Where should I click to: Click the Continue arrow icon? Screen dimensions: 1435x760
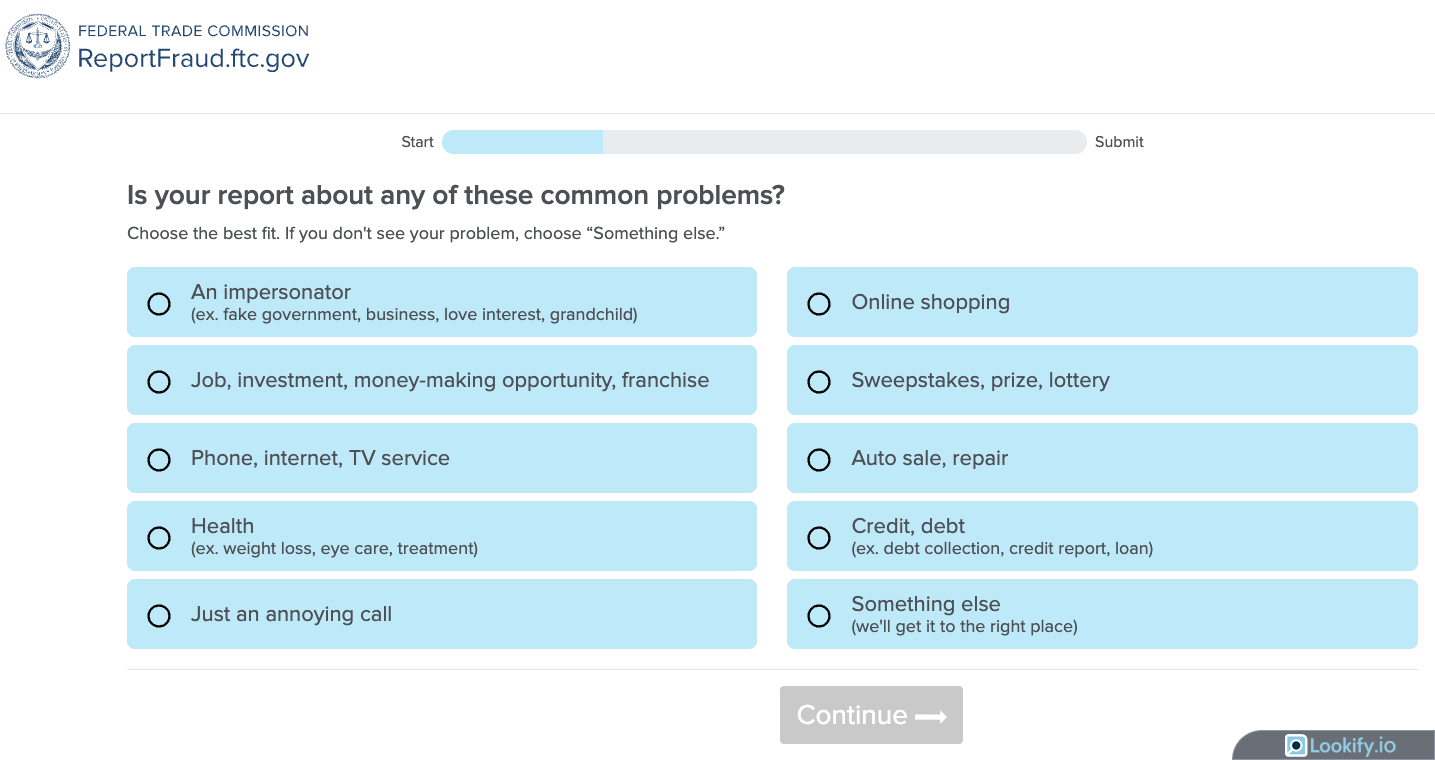tap(931, 716)
